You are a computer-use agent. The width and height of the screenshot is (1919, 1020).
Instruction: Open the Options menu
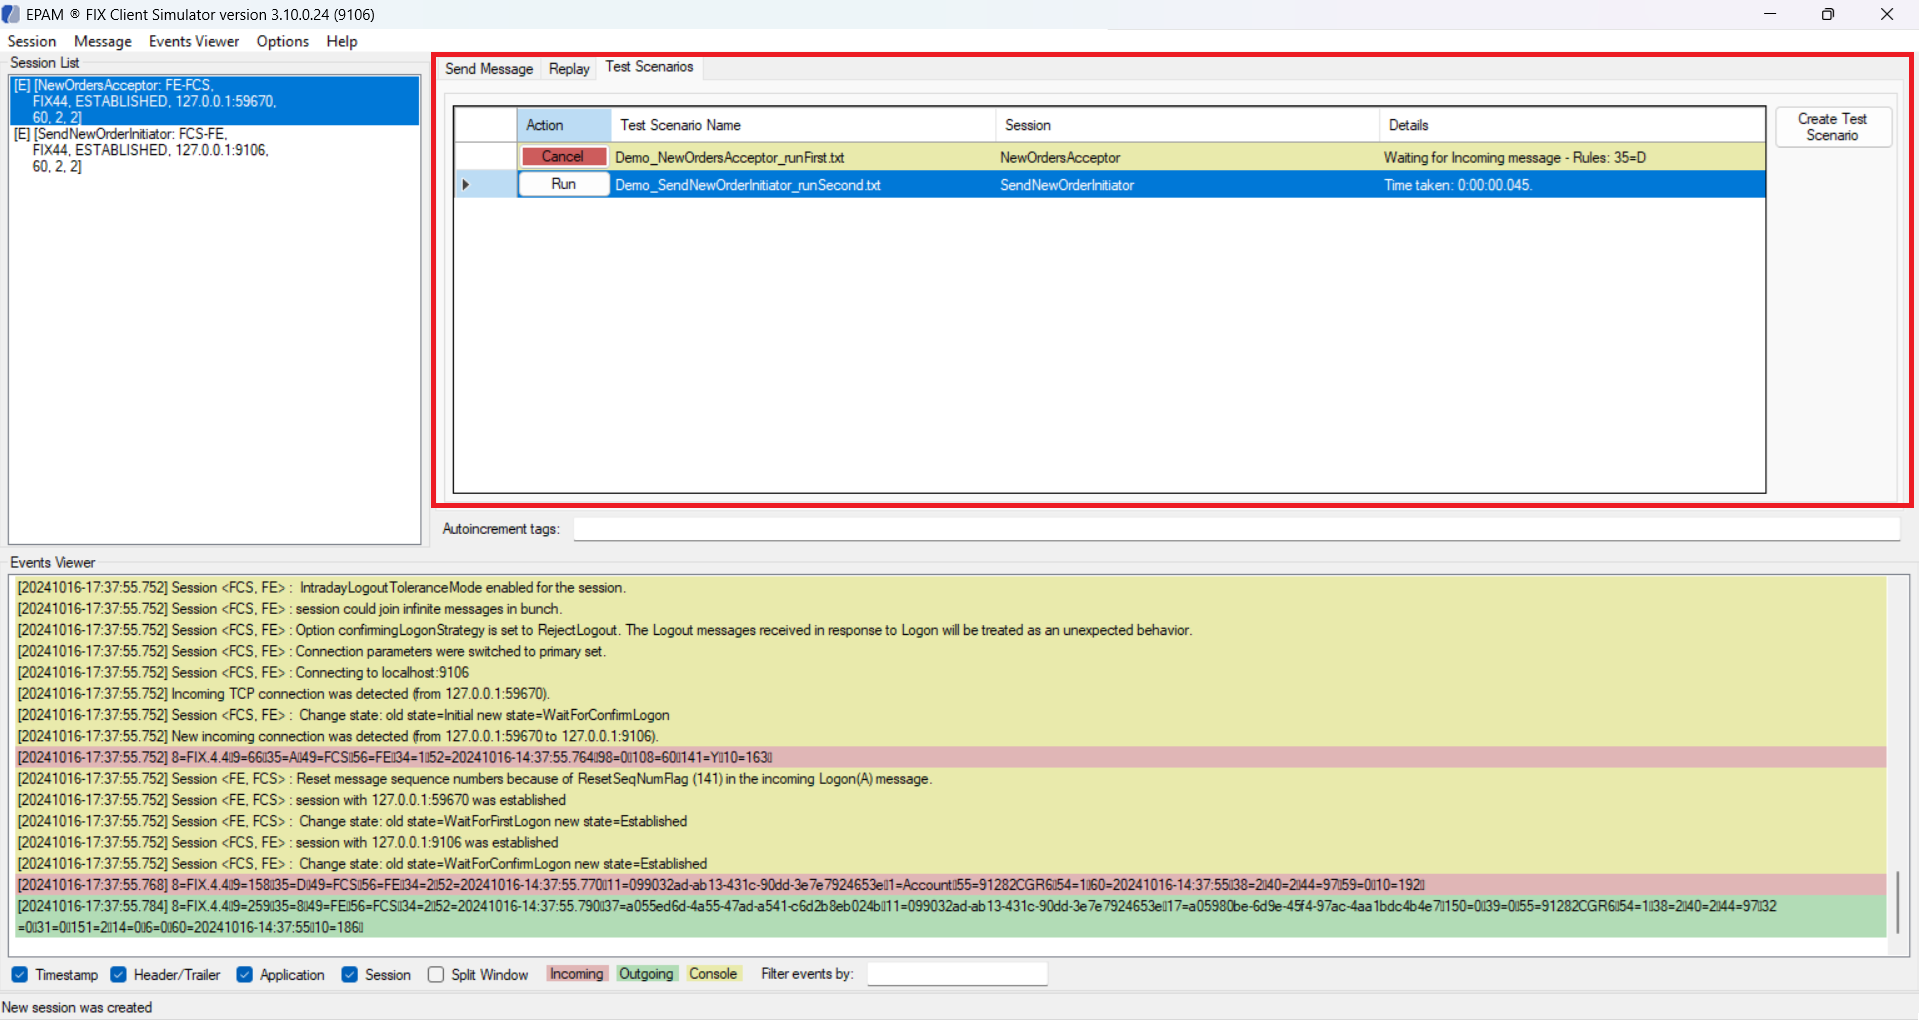coord(282,41)
